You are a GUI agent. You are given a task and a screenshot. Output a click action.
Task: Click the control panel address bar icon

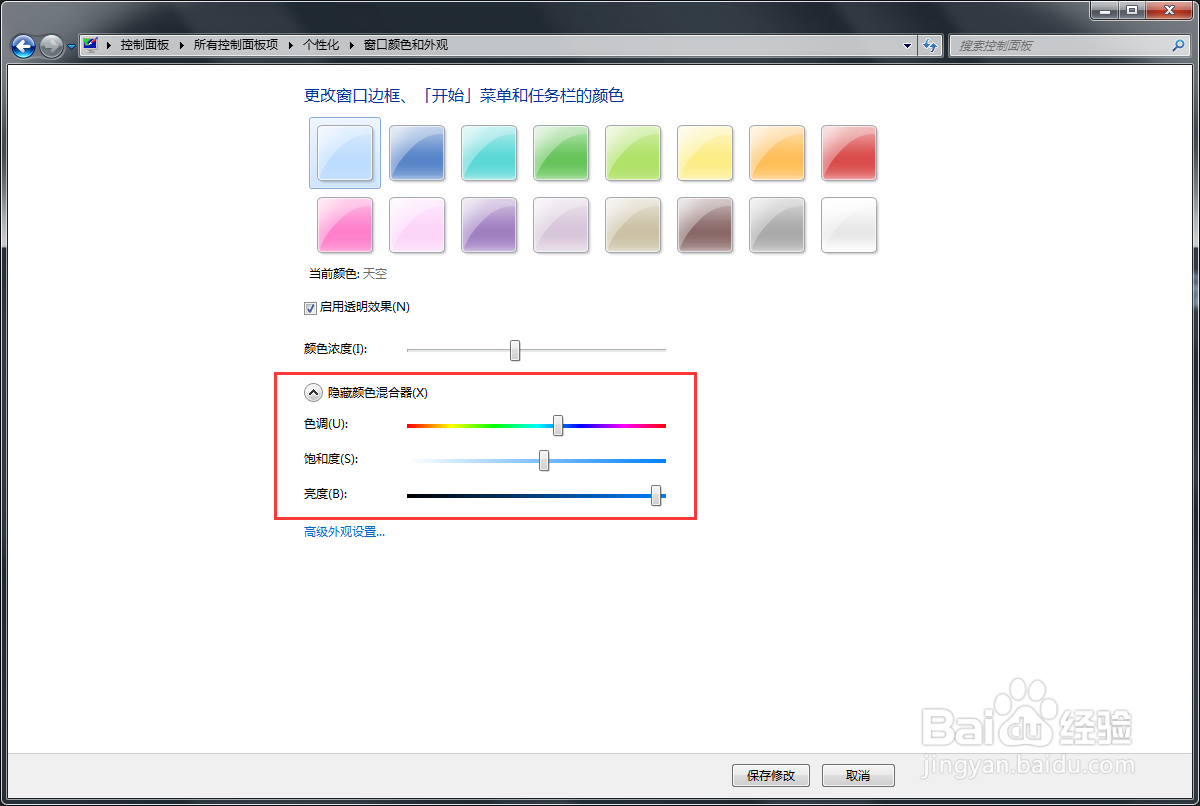pyautogui.click(x=91, y=45)
